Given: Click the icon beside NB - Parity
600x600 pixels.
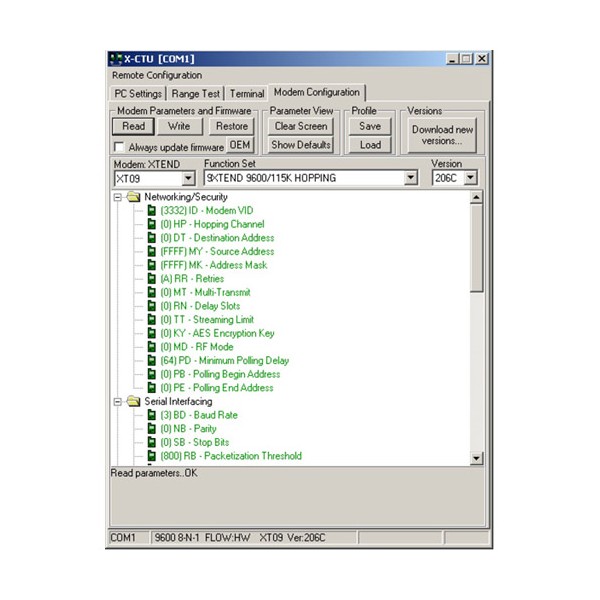Looking at the screenshot, I should pos(152,429).
